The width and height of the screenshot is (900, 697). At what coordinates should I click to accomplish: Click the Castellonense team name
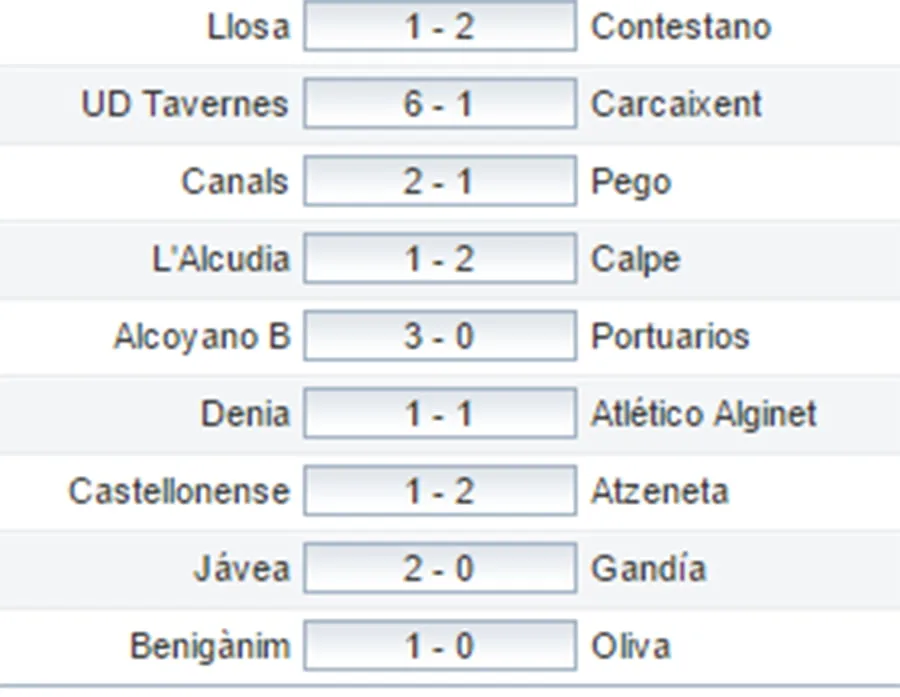[179, 491]
